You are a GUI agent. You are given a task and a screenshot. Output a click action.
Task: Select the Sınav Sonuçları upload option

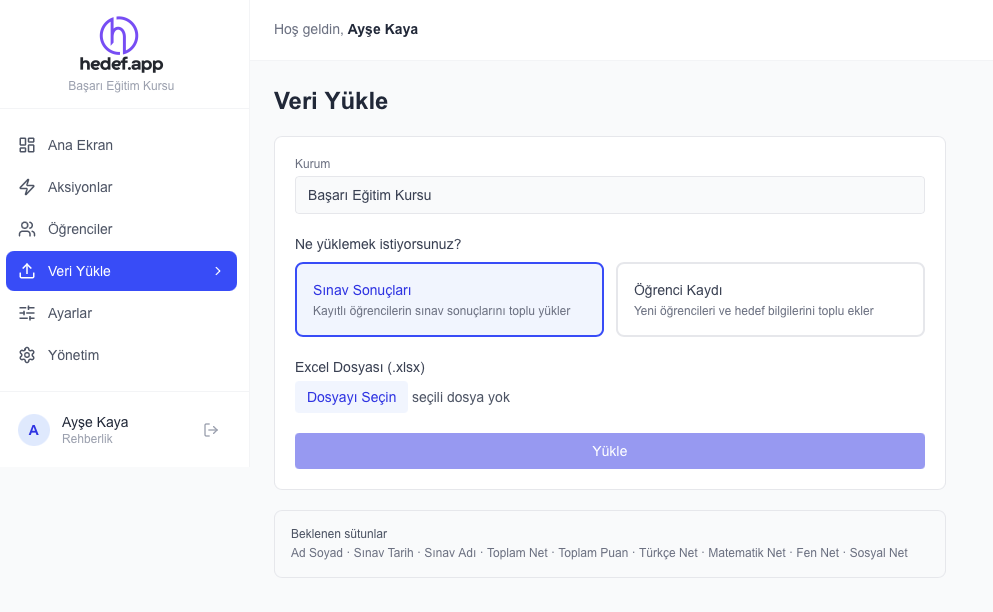[449, 299]
